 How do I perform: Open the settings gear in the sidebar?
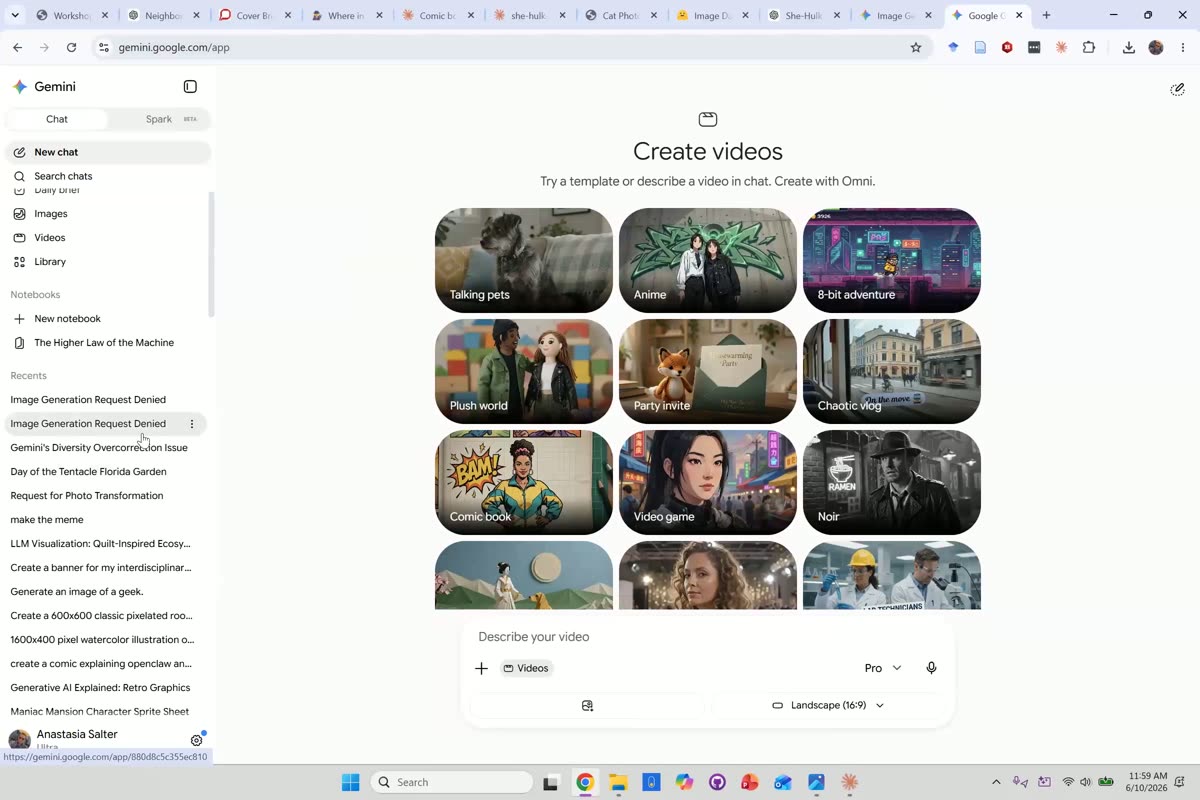(x=197, y=740)
